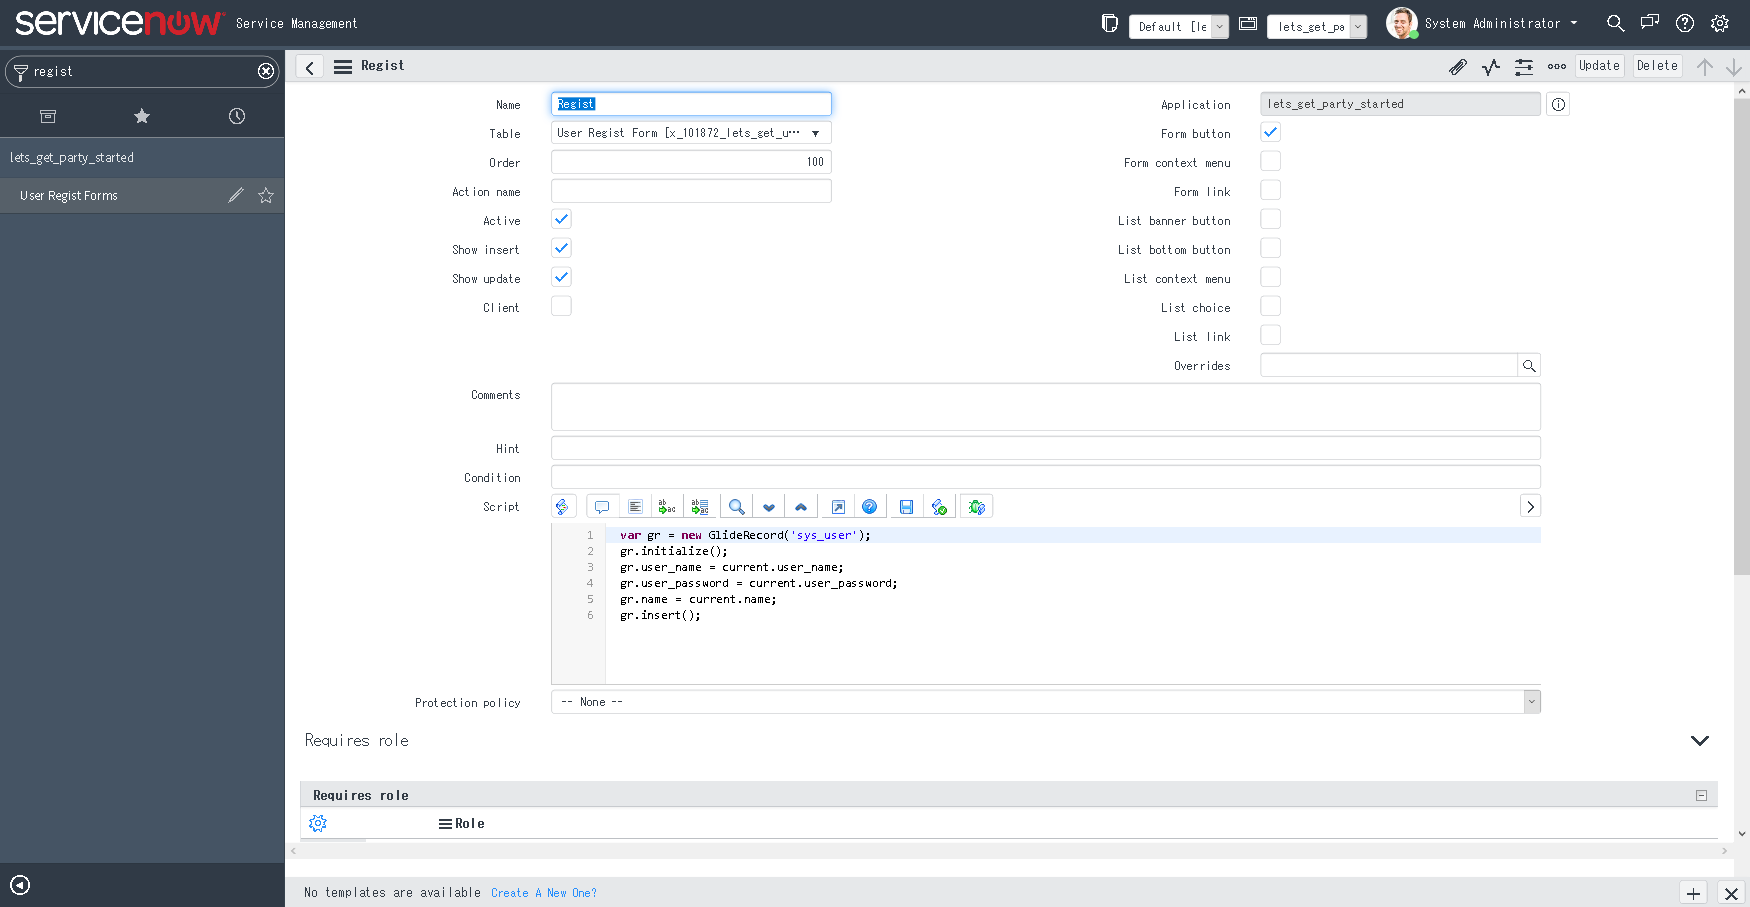Clear the regist filter text field
The height and width of the screenshot is (907, 1750).
tap(265, 71)
